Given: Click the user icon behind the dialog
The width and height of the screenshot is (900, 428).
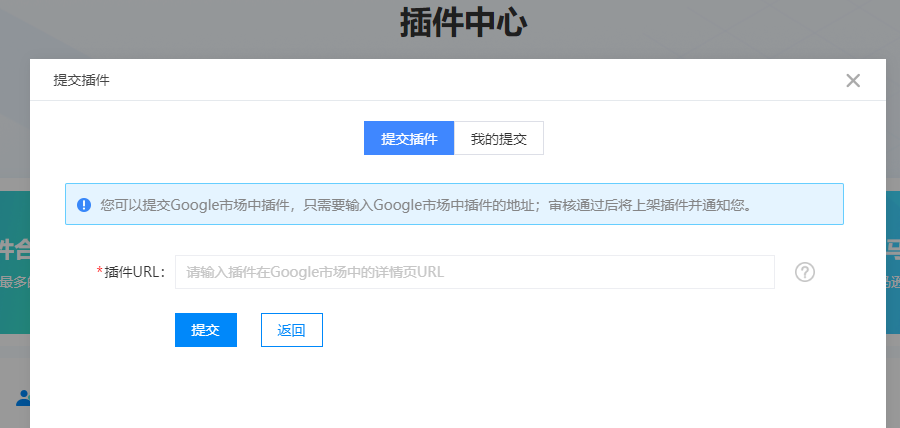Looking at the screenshot, I should [21, 398].
